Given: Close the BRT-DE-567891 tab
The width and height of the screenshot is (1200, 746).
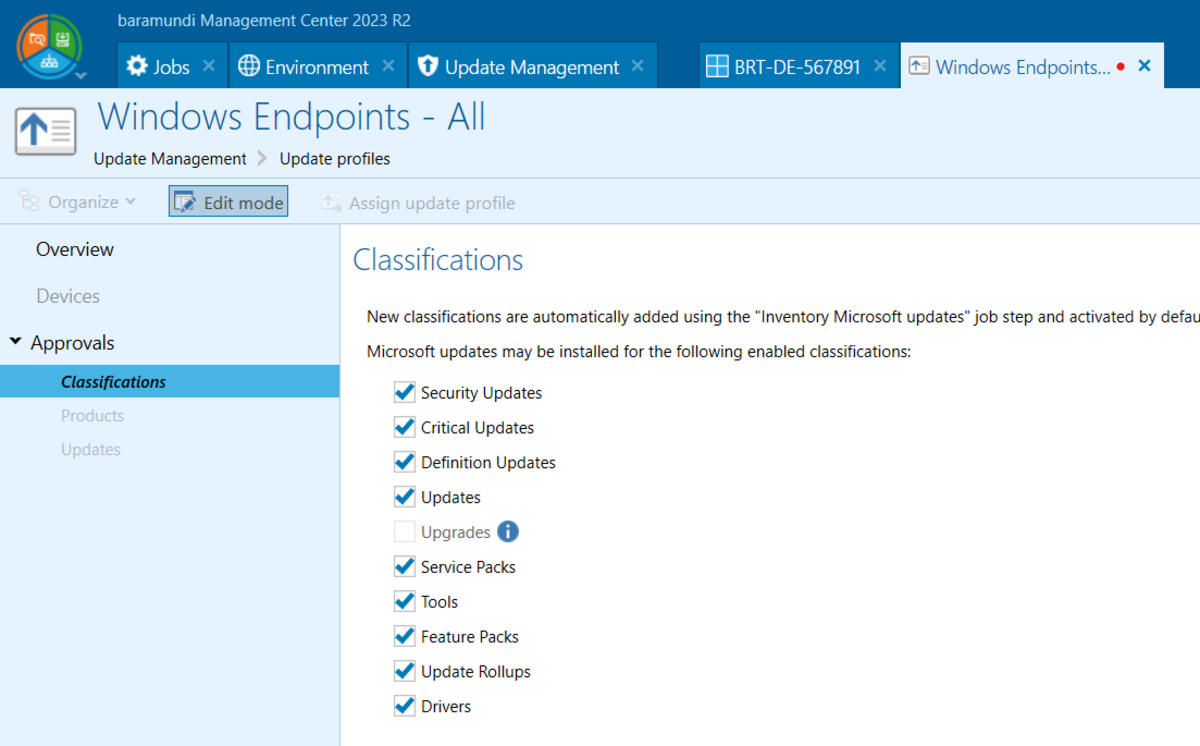Looking at the screenshot, I should tap(880, 66).
